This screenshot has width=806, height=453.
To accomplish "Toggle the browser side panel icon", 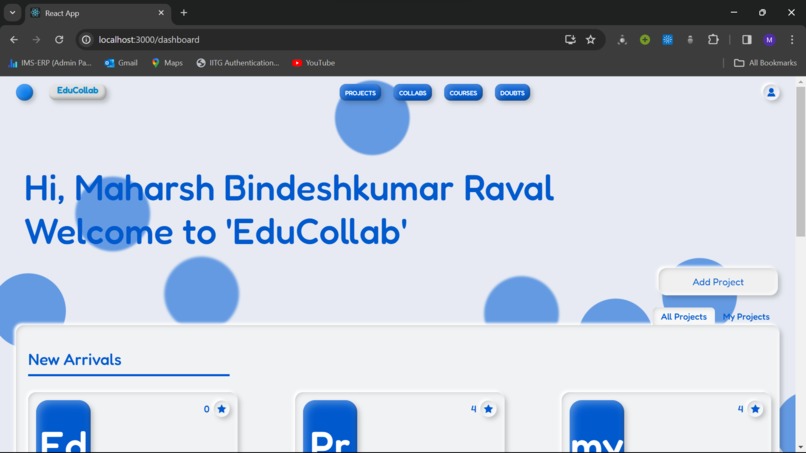I will pos(747,40).
